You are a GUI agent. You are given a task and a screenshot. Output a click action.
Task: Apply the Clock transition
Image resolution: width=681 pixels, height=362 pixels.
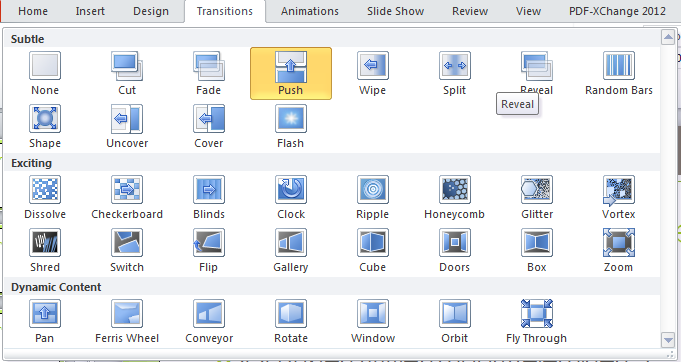click(x=291, y=197)
